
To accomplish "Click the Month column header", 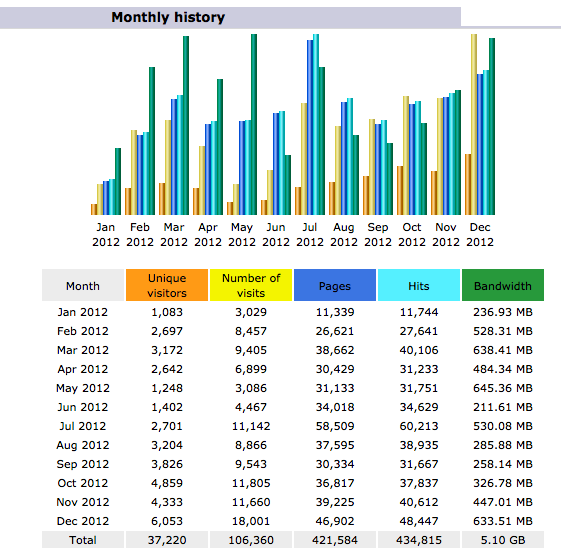I will pos(83,285).
